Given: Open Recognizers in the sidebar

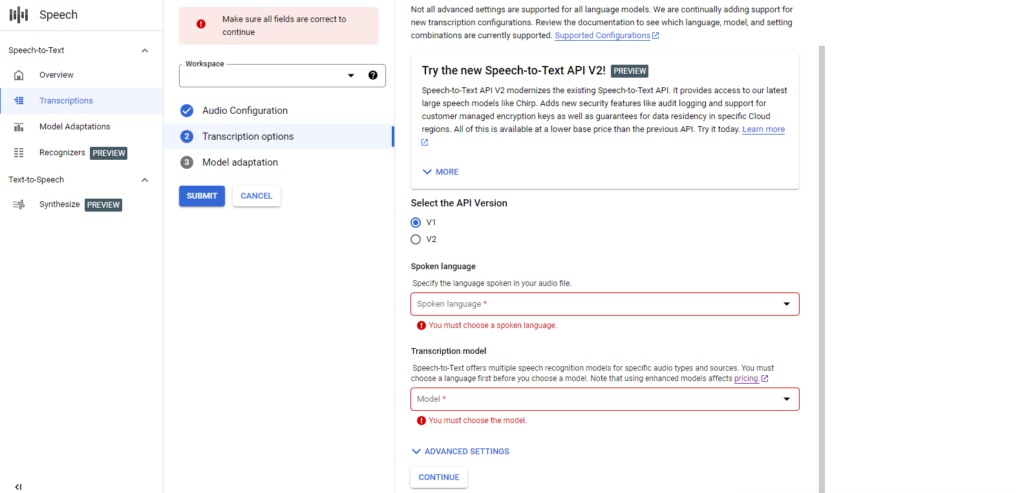Looking at the screenshot, I should [x=82, y=153].
